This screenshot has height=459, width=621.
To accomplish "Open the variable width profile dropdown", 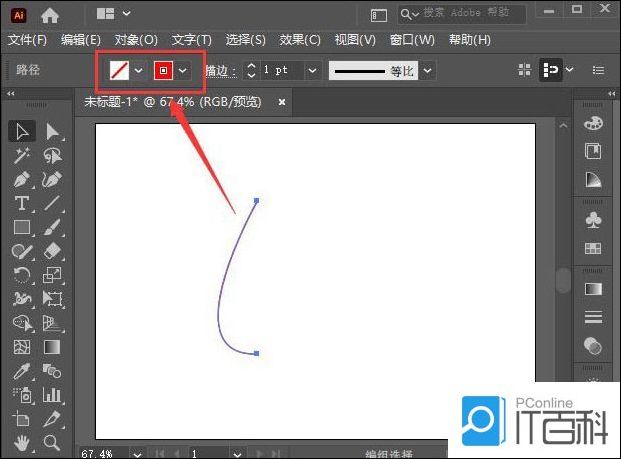I will 427,71.
